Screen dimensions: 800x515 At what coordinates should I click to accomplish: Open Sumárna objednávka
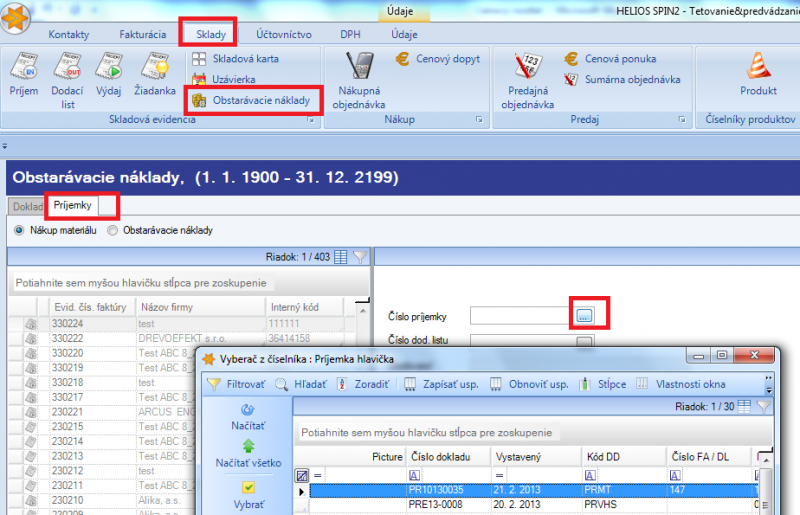coord(622,80)
